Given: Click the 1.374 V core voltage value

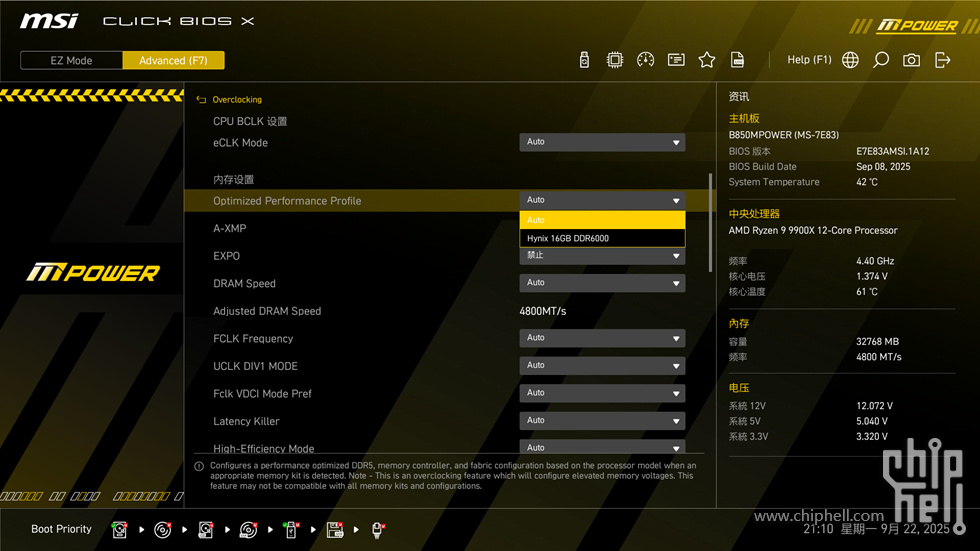Looking at the screenshot, I should [x=871, y=276].
